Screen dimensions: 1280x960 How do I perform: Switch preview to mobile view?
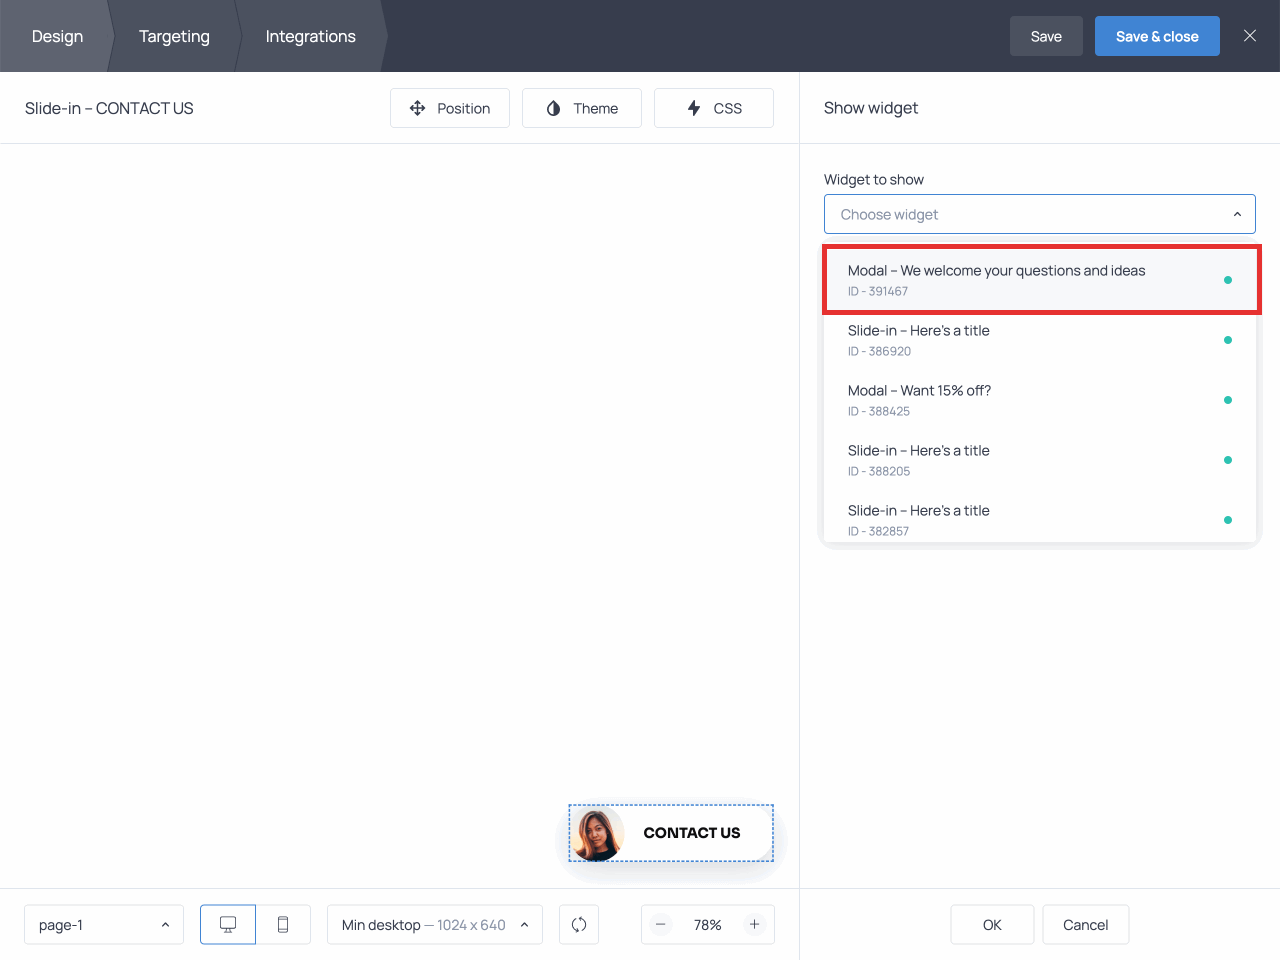click(283, 924)
